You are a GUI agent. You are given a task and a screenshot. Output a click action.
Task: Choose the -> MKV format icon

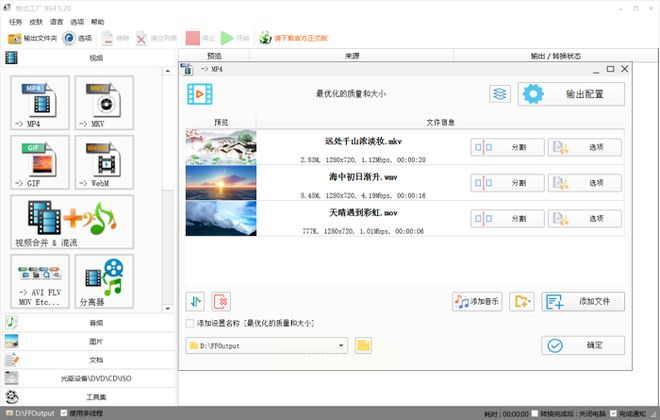(103, 102)
